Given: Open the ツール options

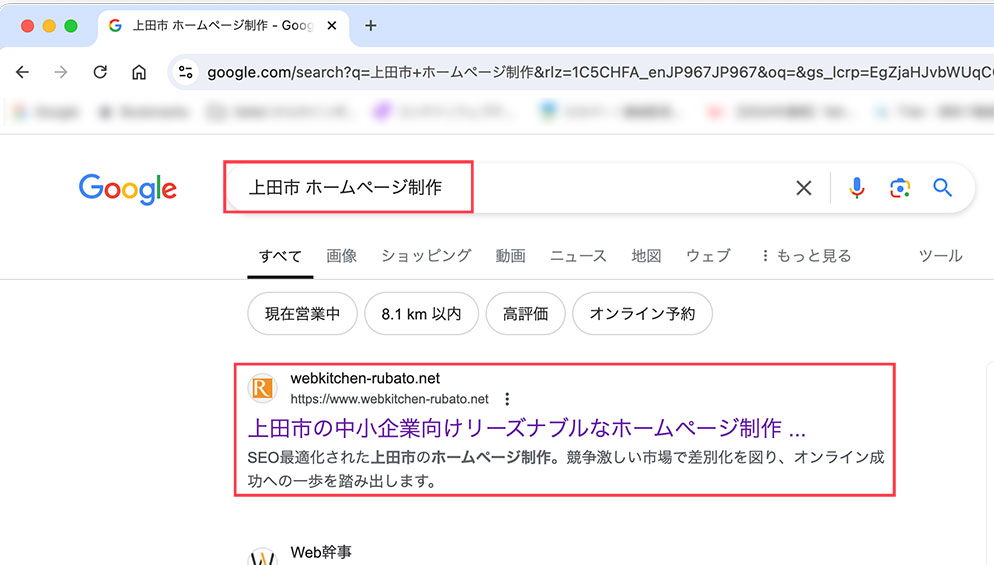Looking at the screenshot, I should pyautogui.click(x=940, y=256).
